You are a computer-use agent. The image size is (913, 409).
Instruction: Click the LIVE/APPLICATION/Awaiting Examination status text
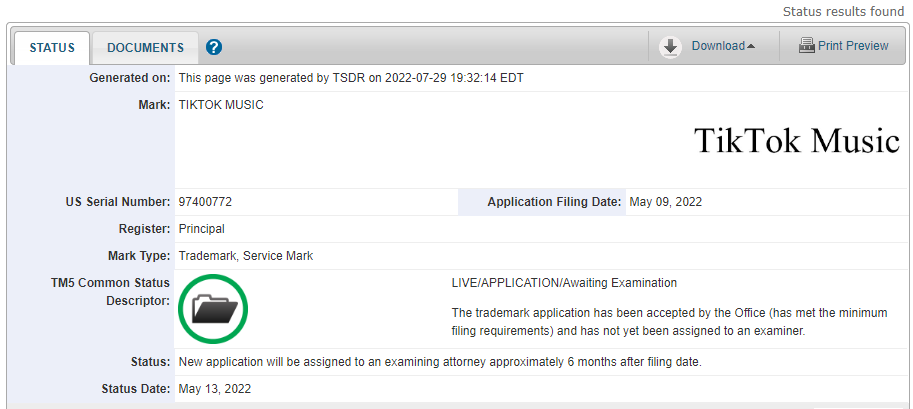tap(564, 283)
